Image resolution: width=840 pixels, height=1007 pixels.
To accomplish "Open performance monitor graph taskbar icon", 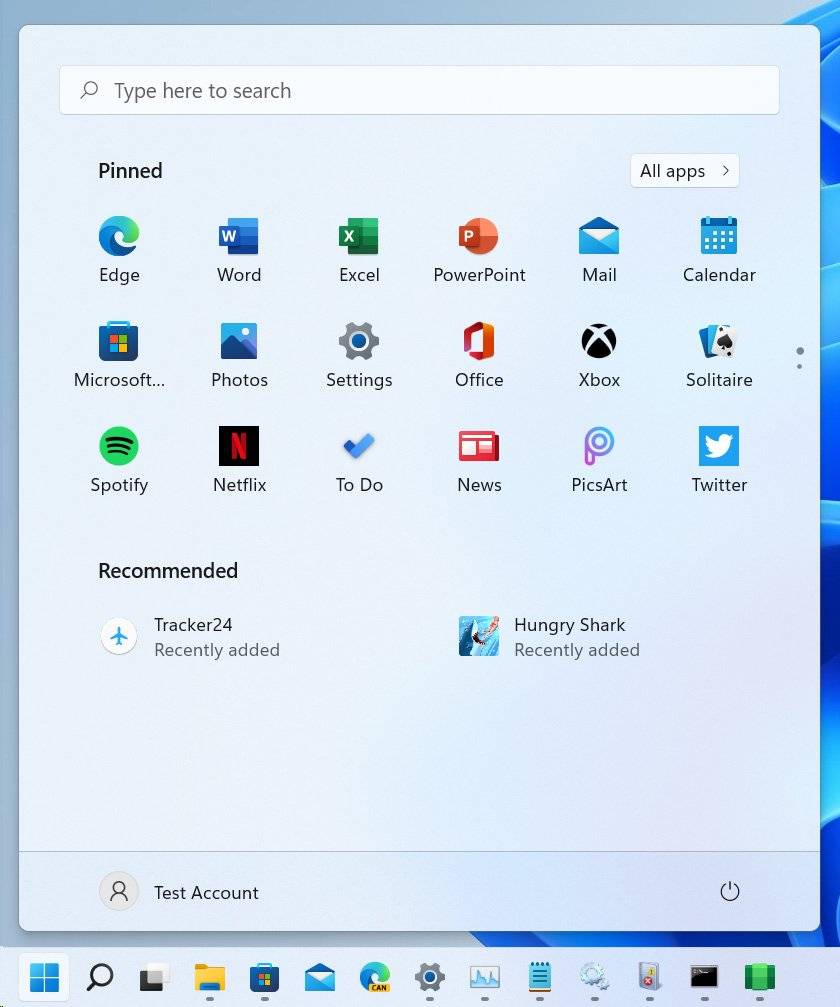I will pyautogui.click(x=484, y=977).
